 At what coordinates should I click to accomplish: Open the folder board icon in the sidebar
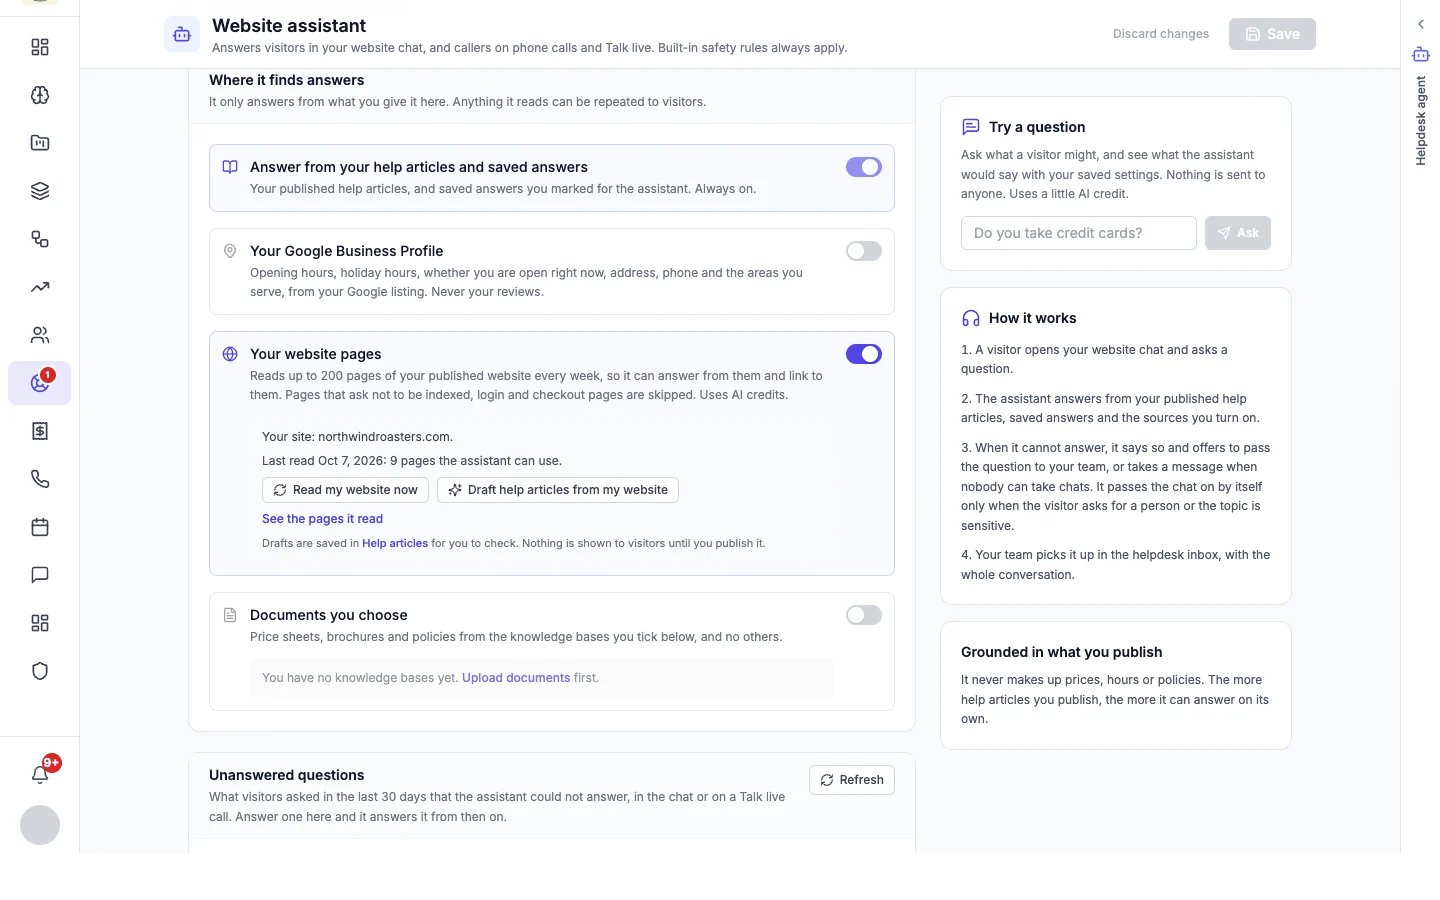[40, 143]
